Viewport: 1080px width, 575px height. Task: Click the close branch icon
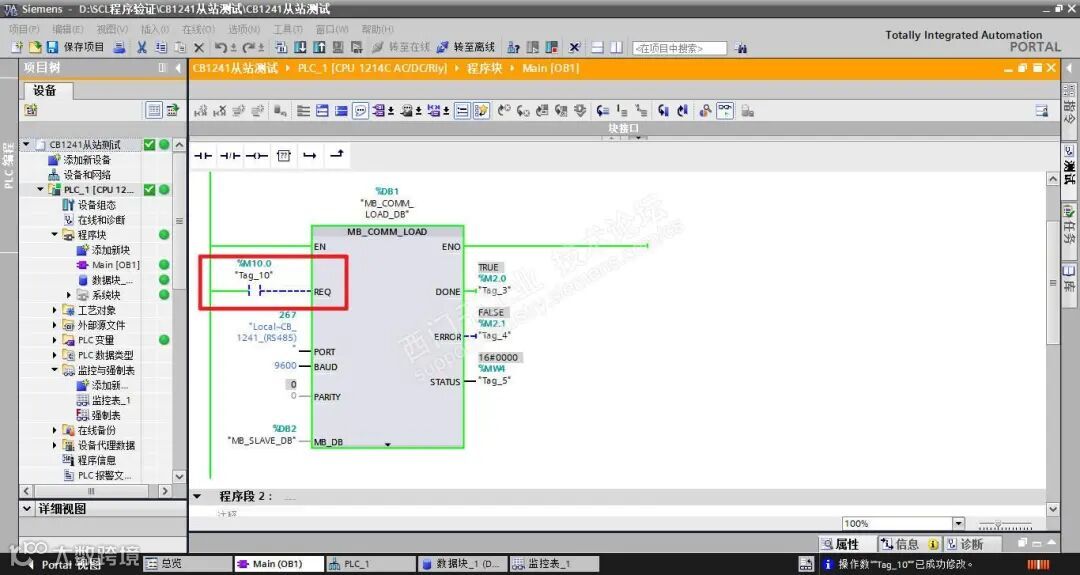pos(337,155)
